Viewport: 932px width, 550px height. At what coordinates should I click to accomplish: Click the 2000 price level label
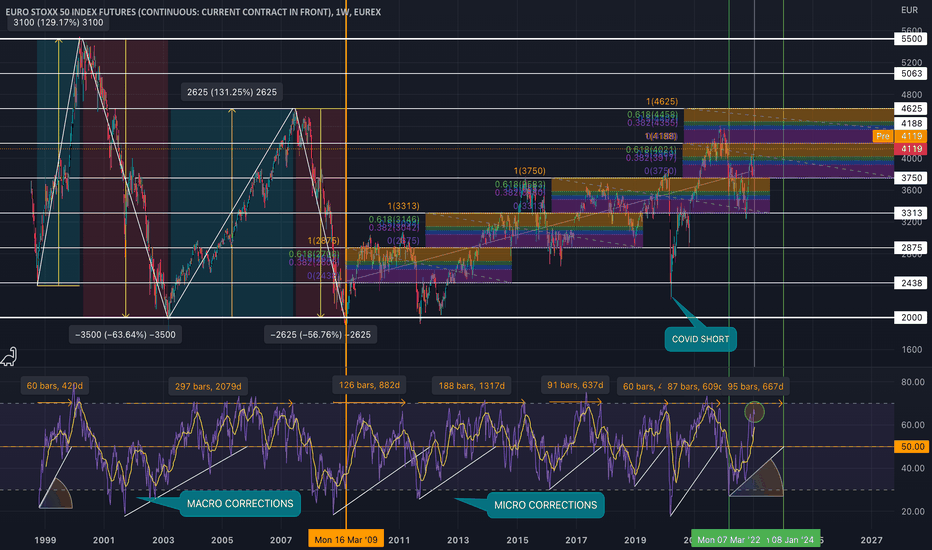tap(911, 318)
